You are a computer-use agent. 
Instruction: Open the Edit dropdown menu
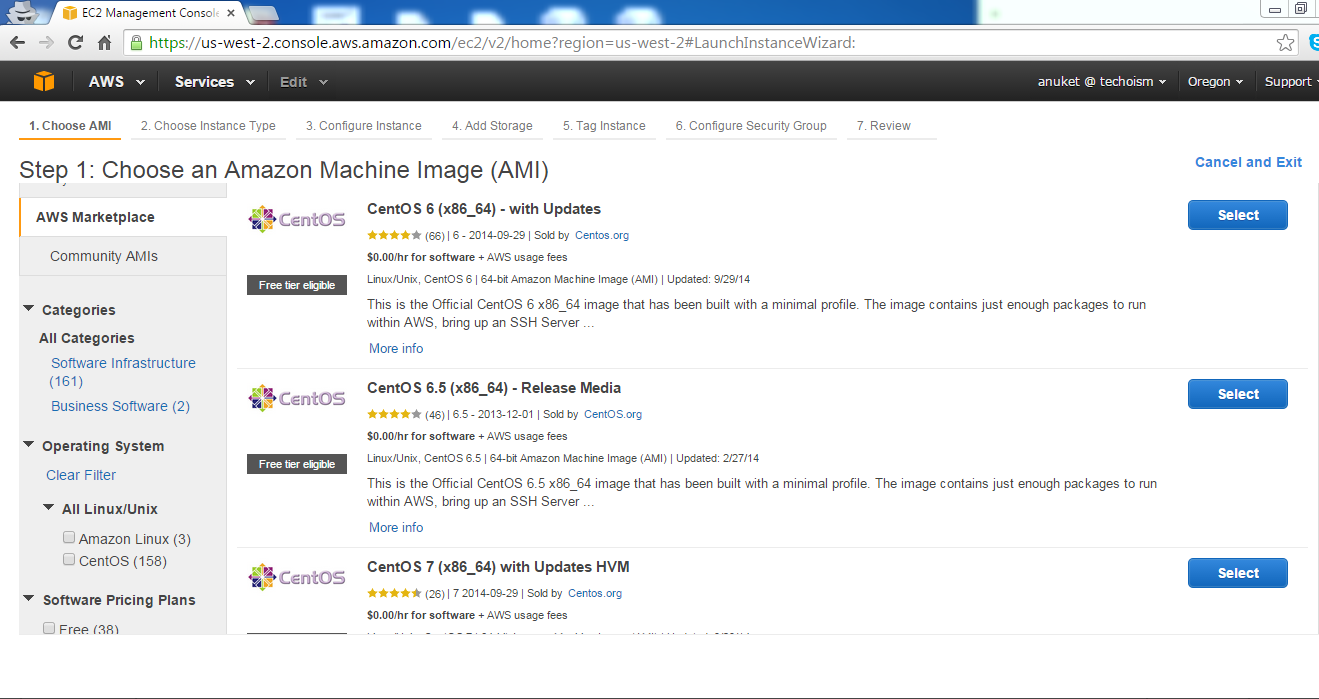coord(303,82)
